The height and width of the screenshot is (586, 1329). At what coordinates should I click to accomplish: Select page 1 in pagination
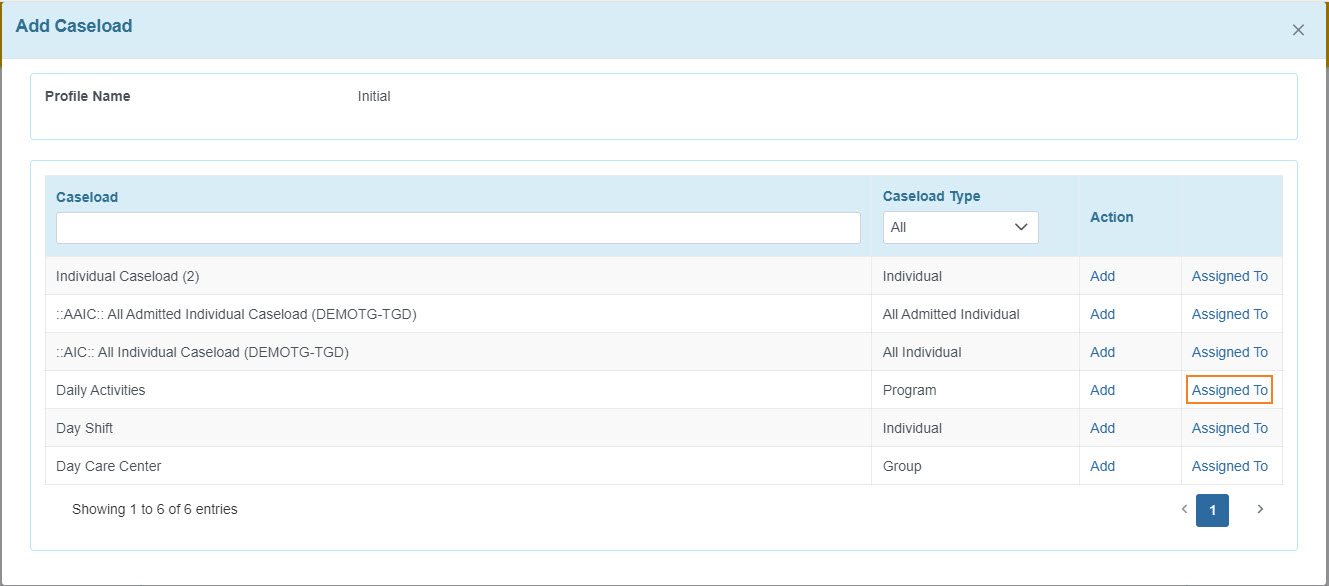tap(1212, 510)
